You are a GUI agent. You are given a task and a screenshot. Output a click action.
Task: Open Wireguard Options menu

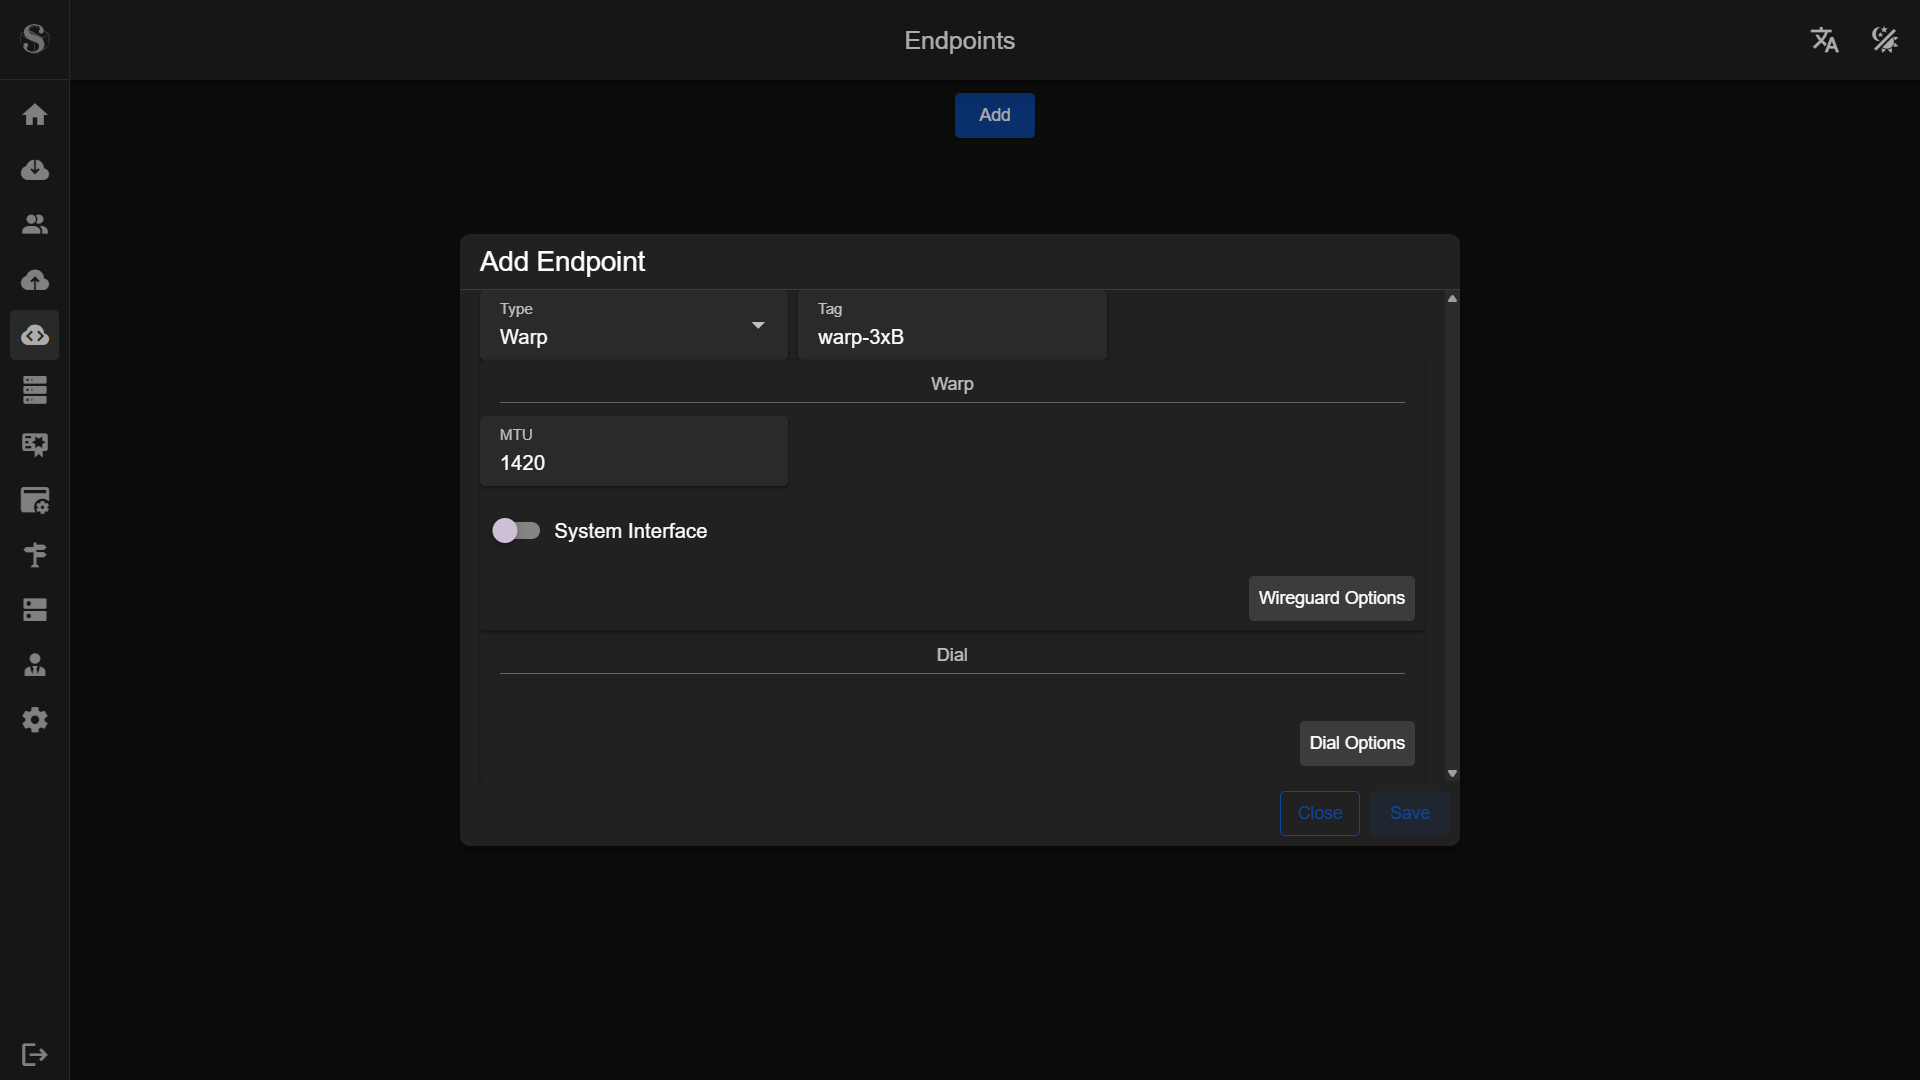pos(1331,598)
